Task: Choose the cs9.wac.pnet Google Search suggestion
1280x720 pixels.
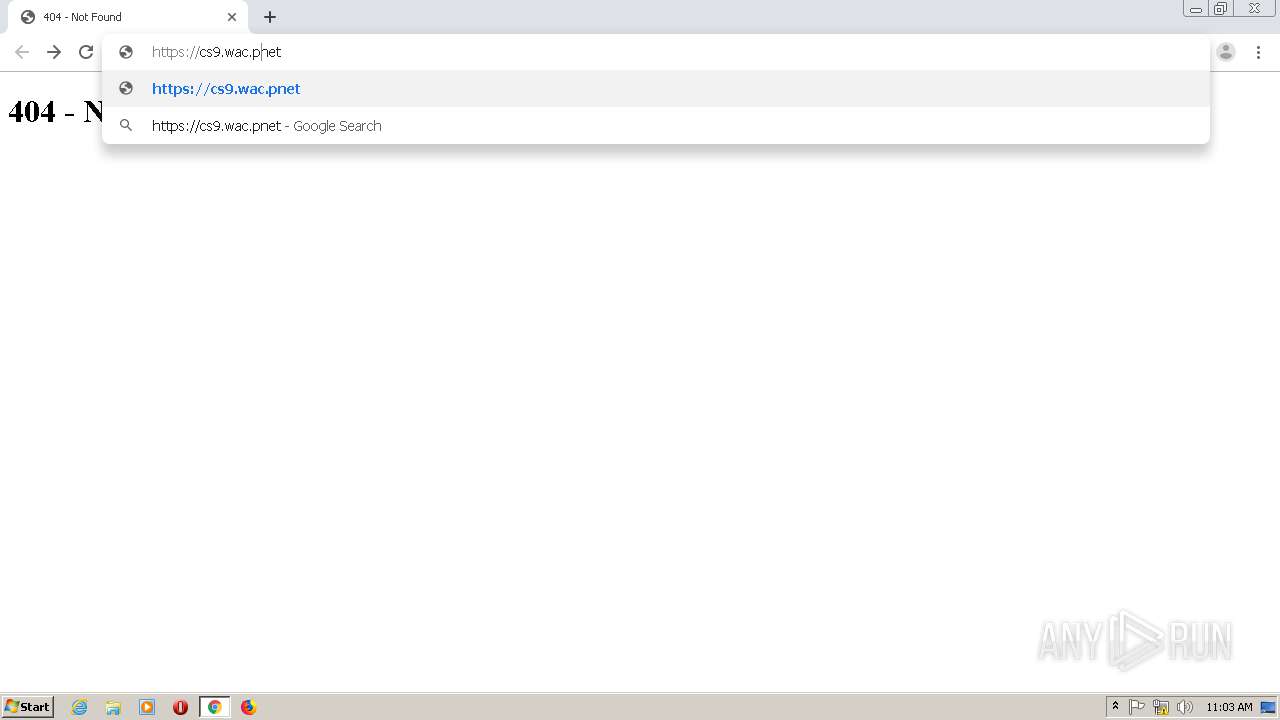Action: [656, 125]
